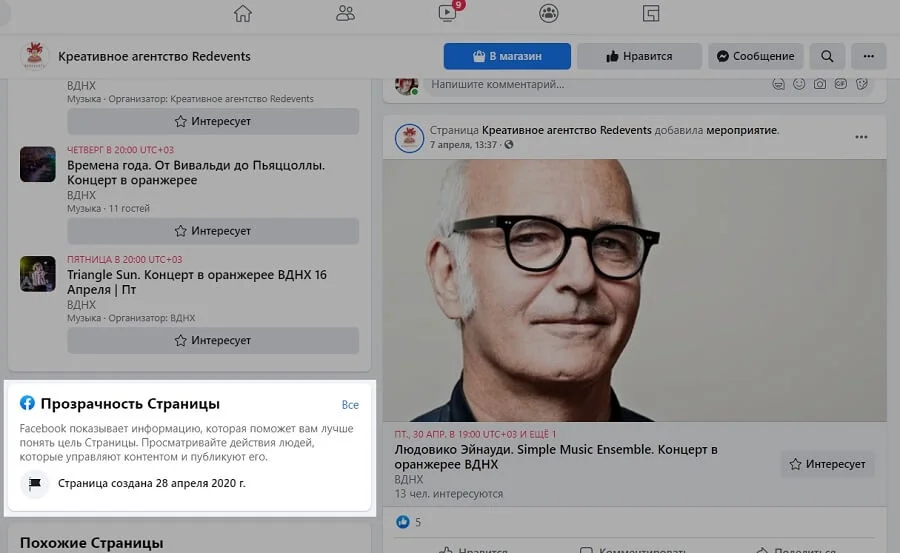Toggle Интересует on the Людовико Эйнауди event
Image resolution: width=900 pixels, height=553 pixels.
827,464
